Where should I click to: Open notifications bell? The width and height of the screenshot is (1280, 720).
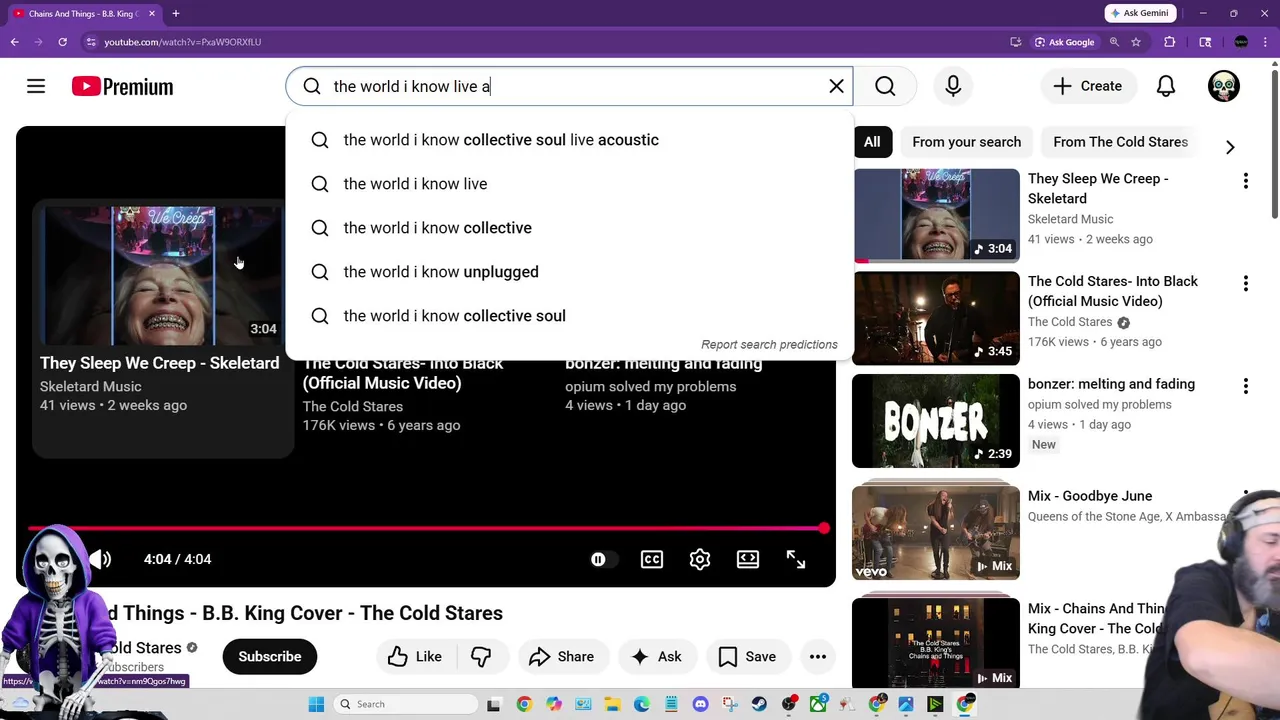(x=1166, y=86)
